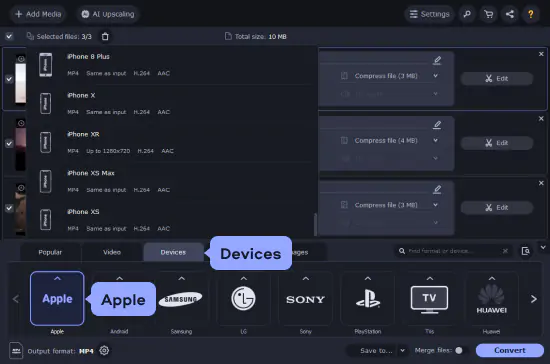Expand the Compress file (4 MB) dropdown

435,140
